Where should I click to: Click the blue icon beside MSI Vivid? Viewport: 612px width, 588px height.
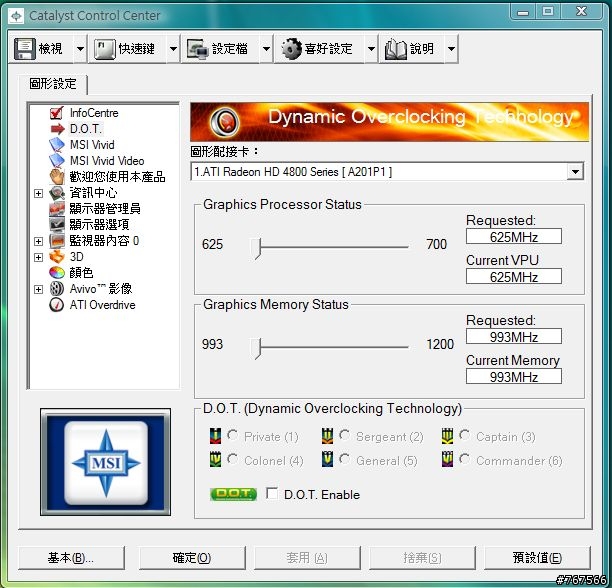pos(57,144)
